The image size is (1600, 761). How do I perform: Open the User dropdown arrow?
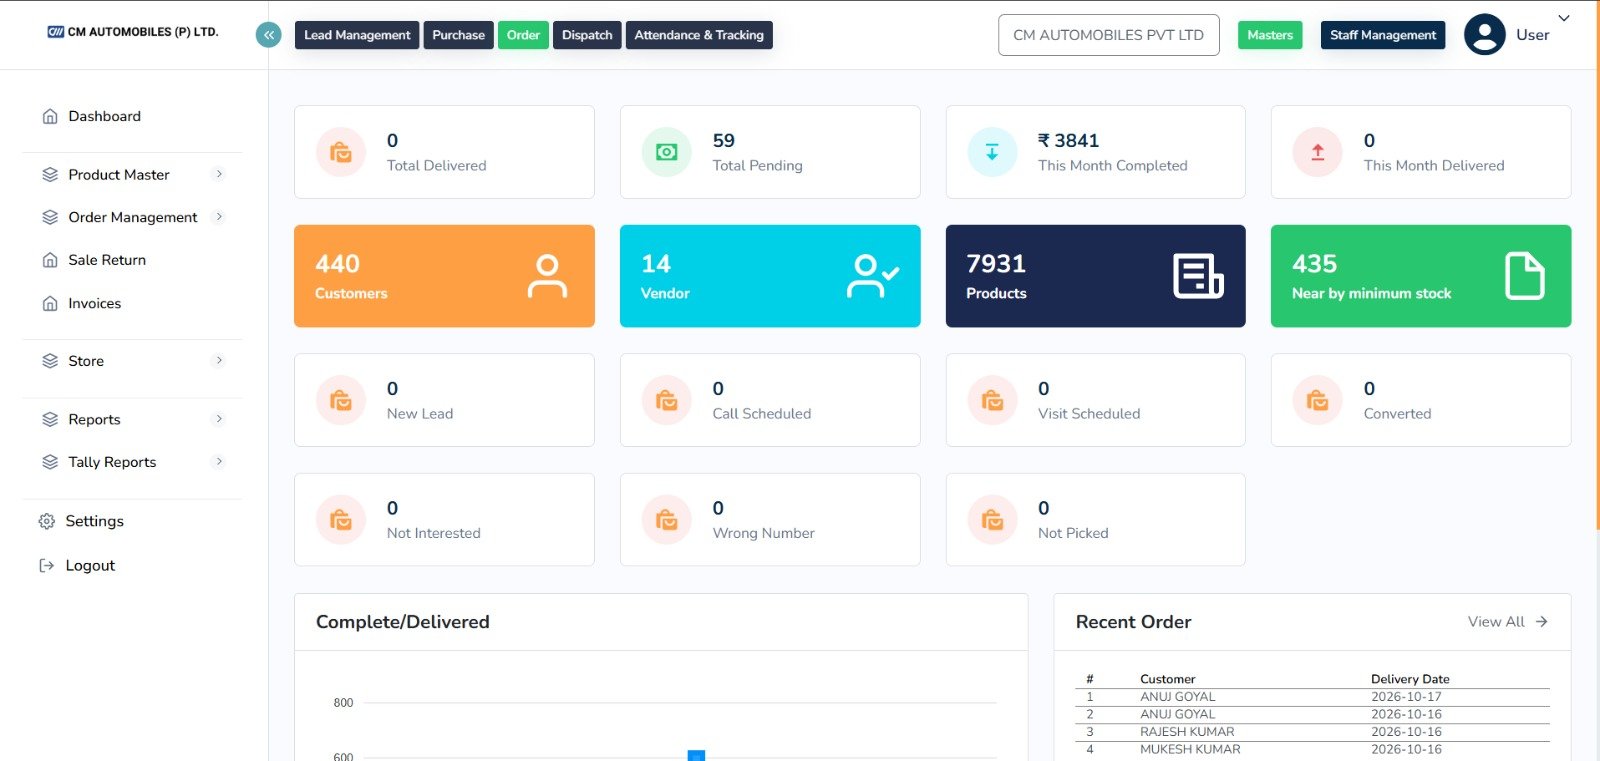[x=1564, y=18]
